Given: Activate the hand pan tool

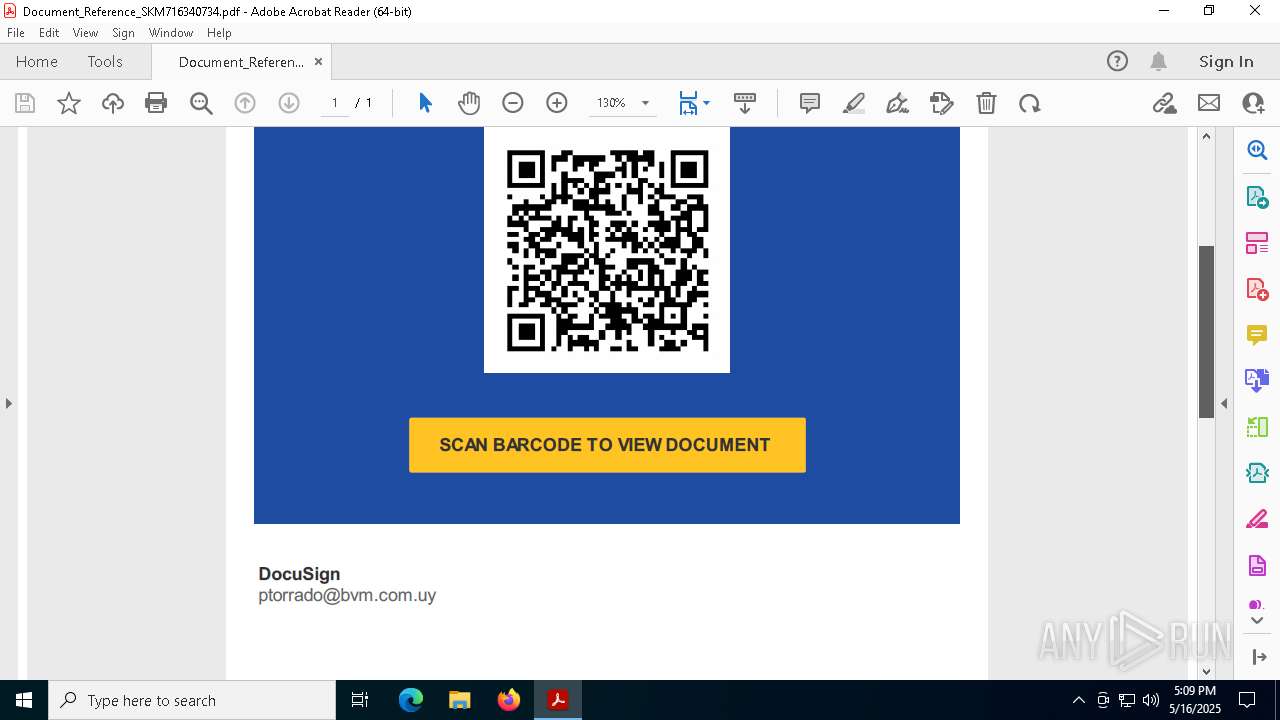Looking at the screenshot, I should (469, 103).
